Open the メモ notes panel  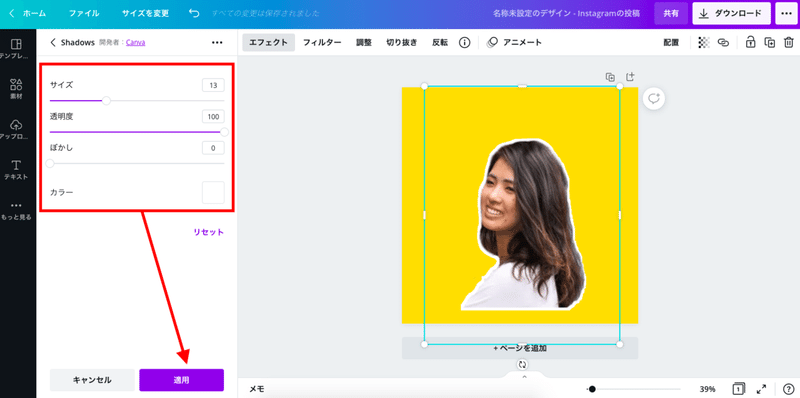(257, 389)
